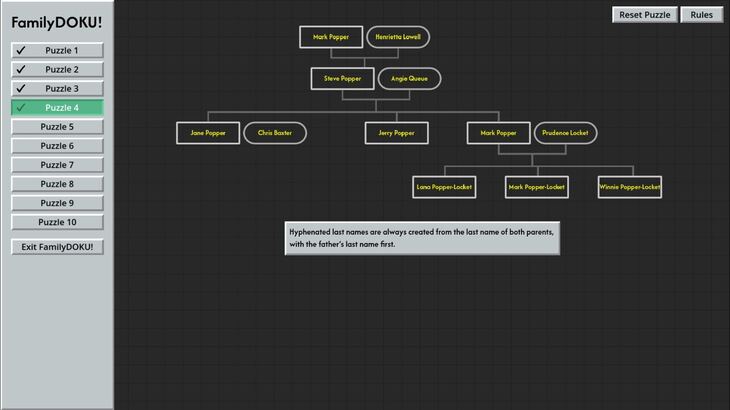Open Puzzle 5
The image size is (730, 410).
pyautogui.click(x=57, y=127)
